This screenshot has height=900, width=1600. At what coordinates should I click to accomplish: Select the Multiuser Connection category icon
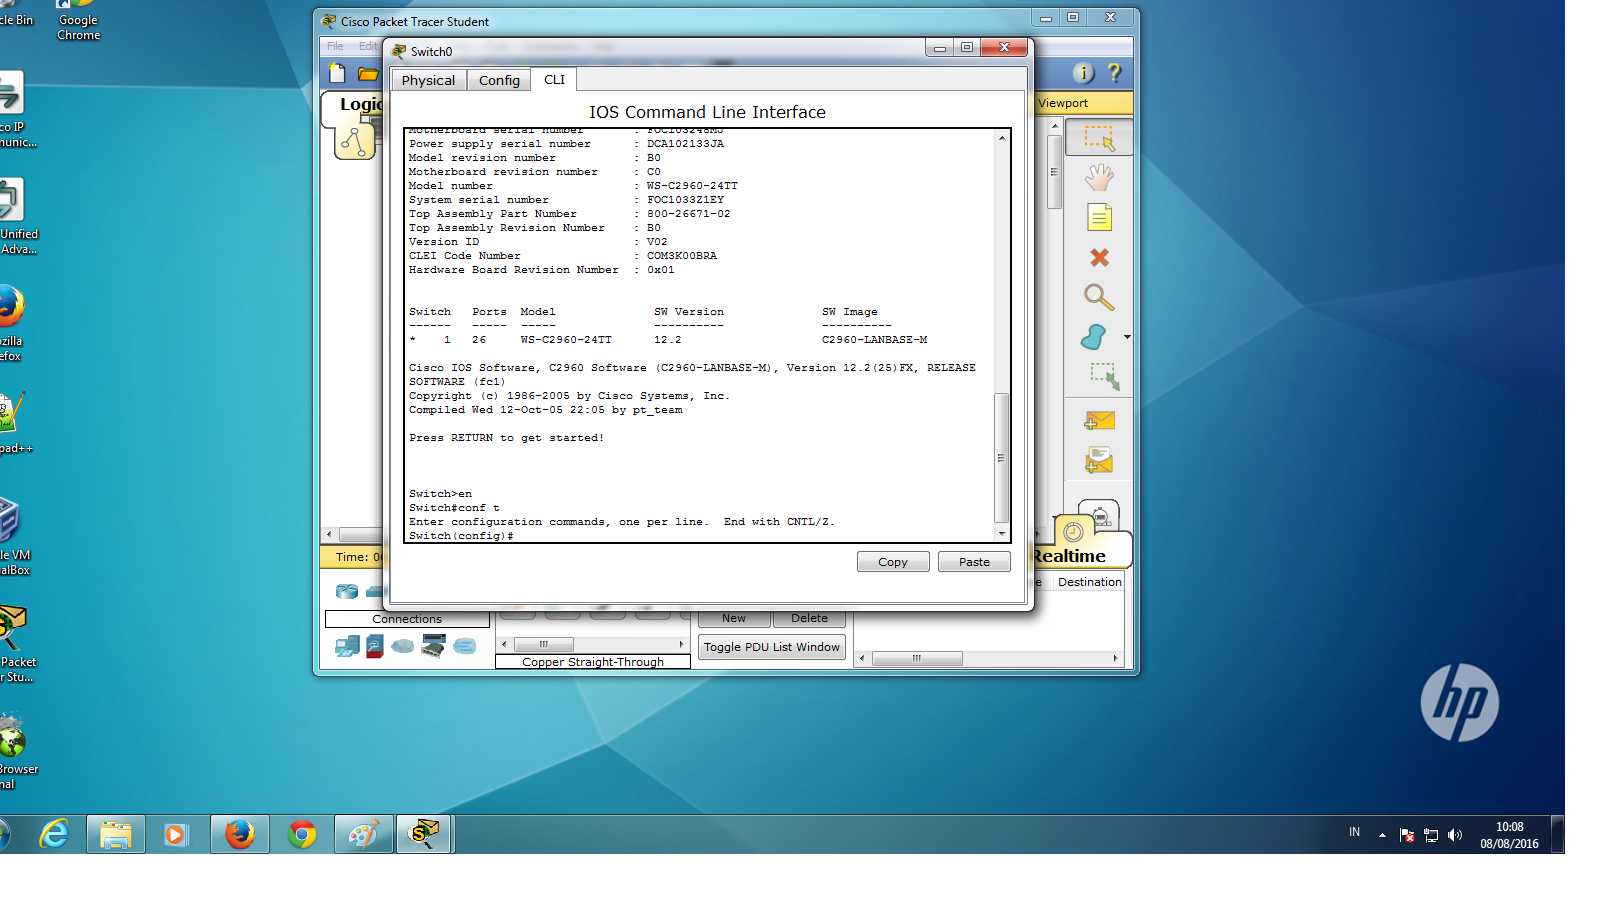[x=464, y=646]
